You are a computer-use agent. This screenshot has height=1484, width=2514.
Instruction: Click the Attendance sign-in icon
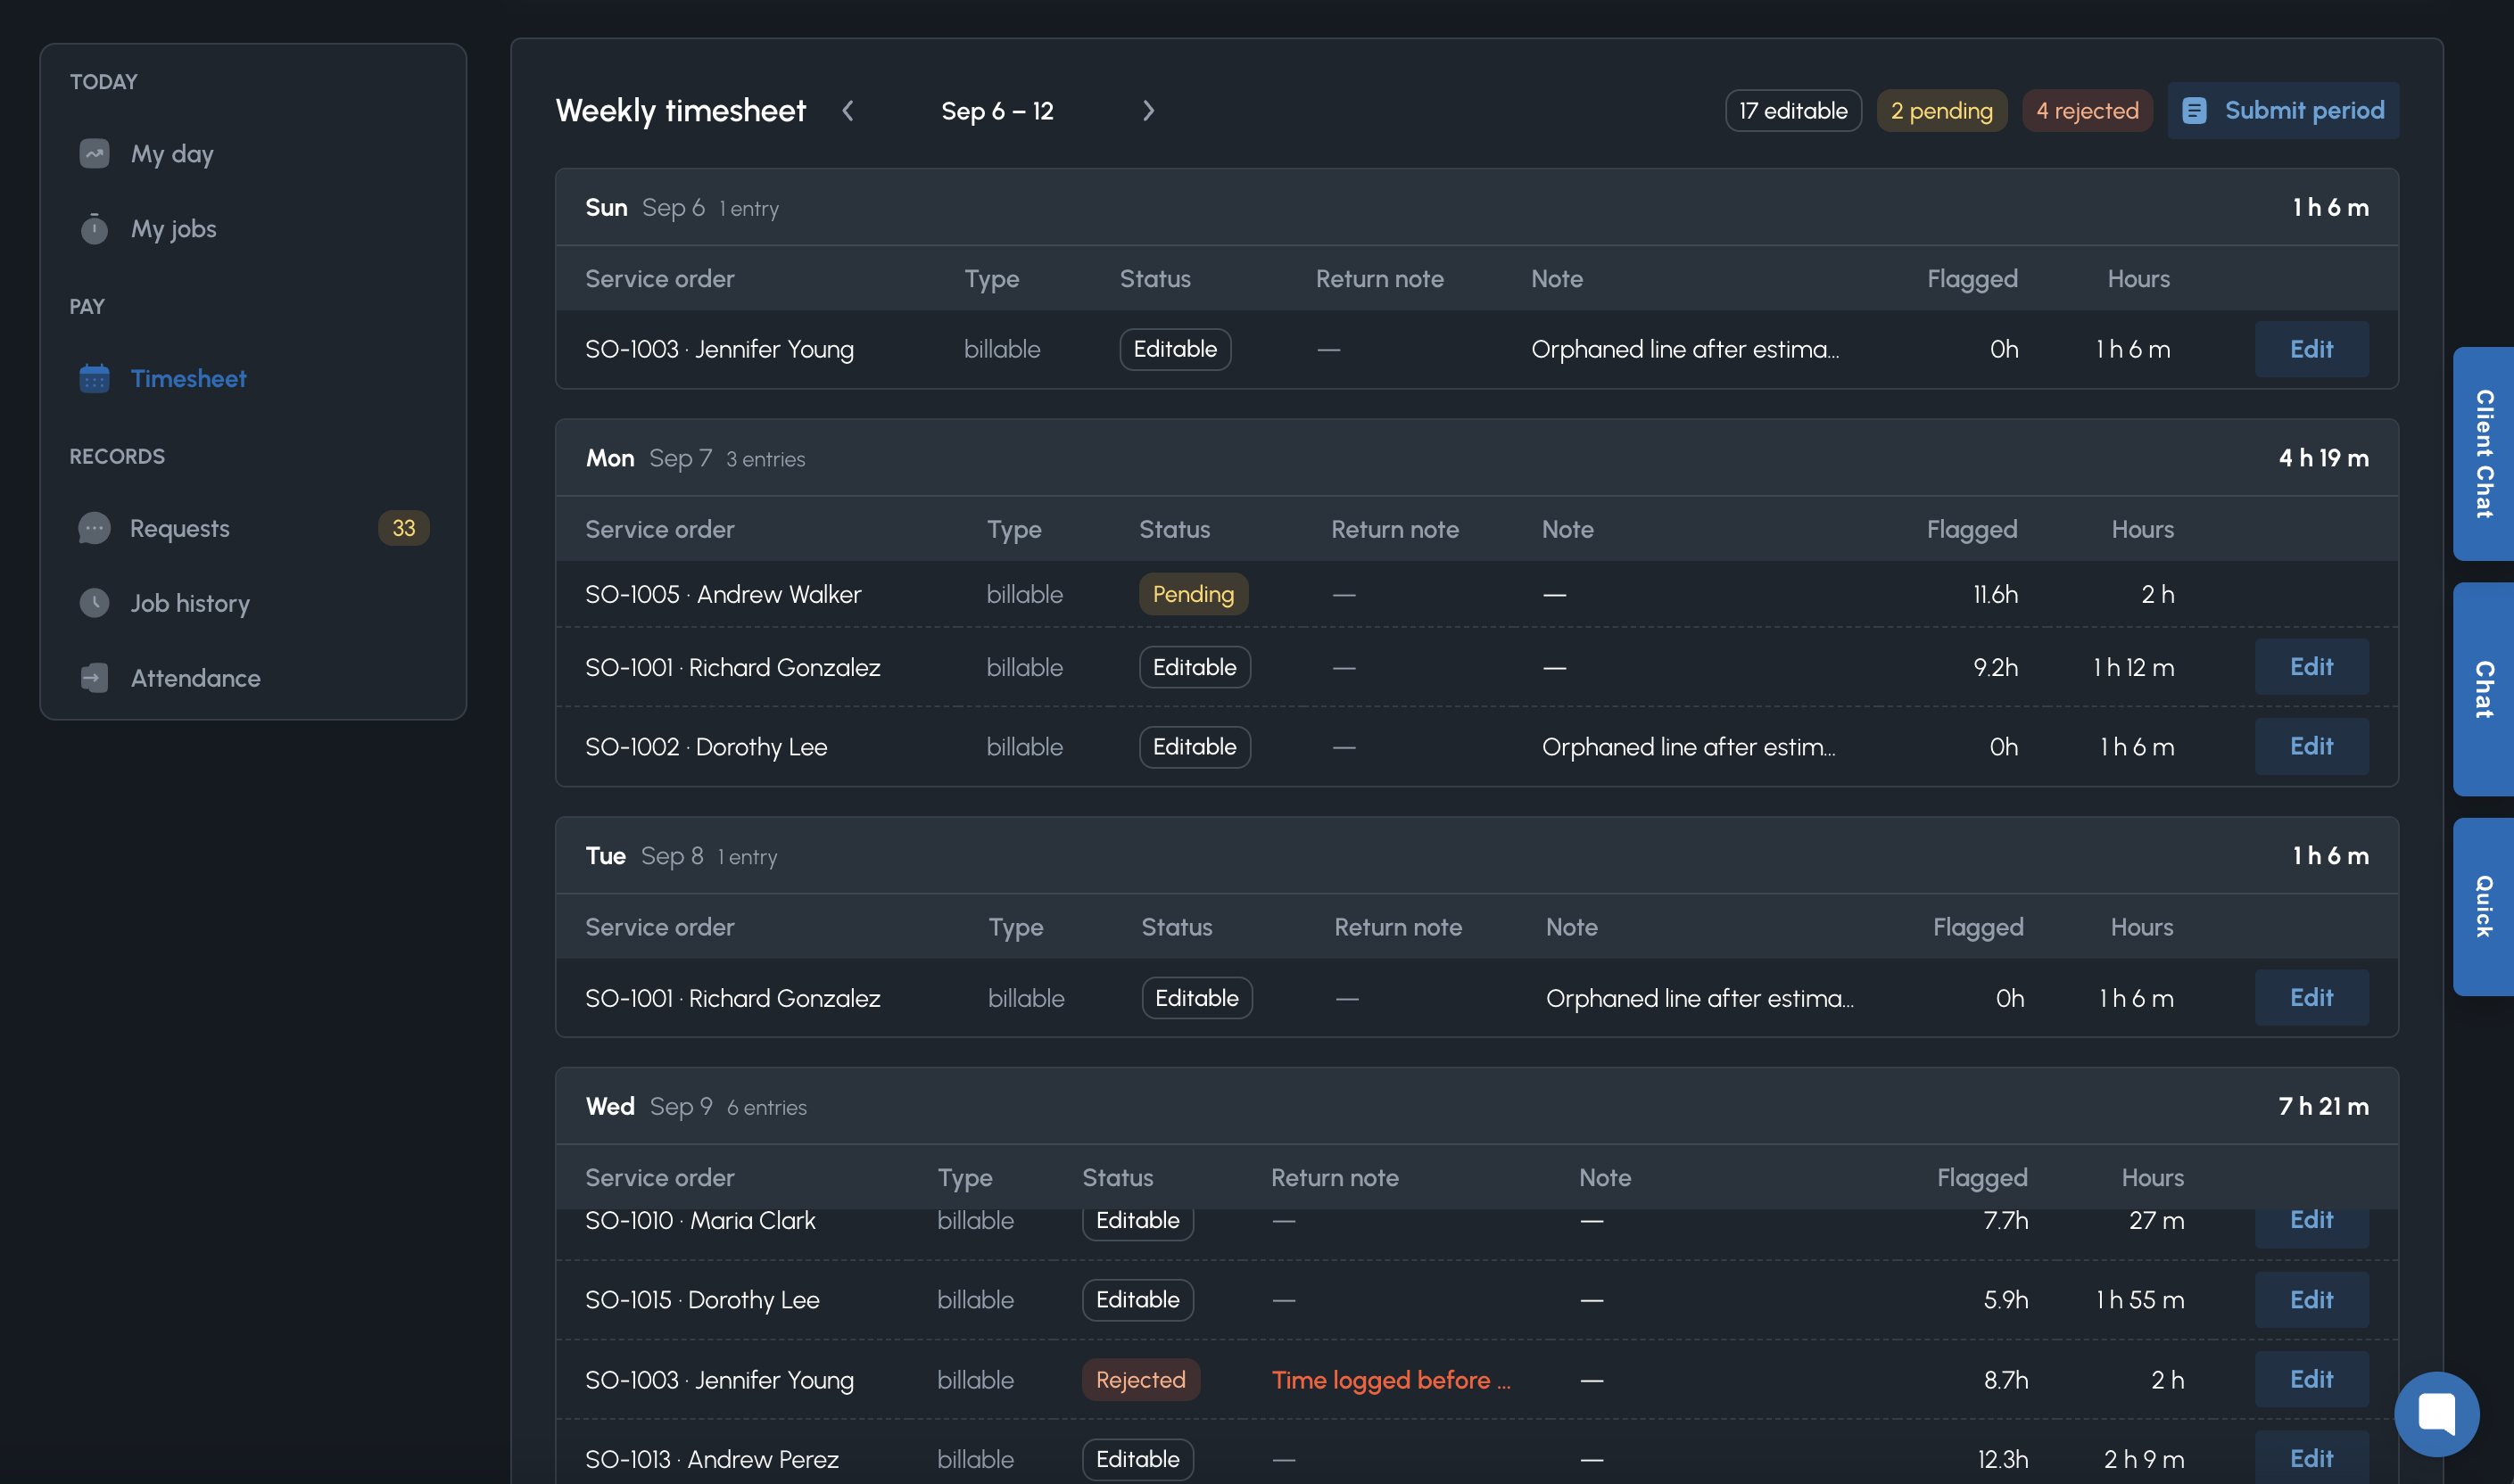[x=94, y=678]
